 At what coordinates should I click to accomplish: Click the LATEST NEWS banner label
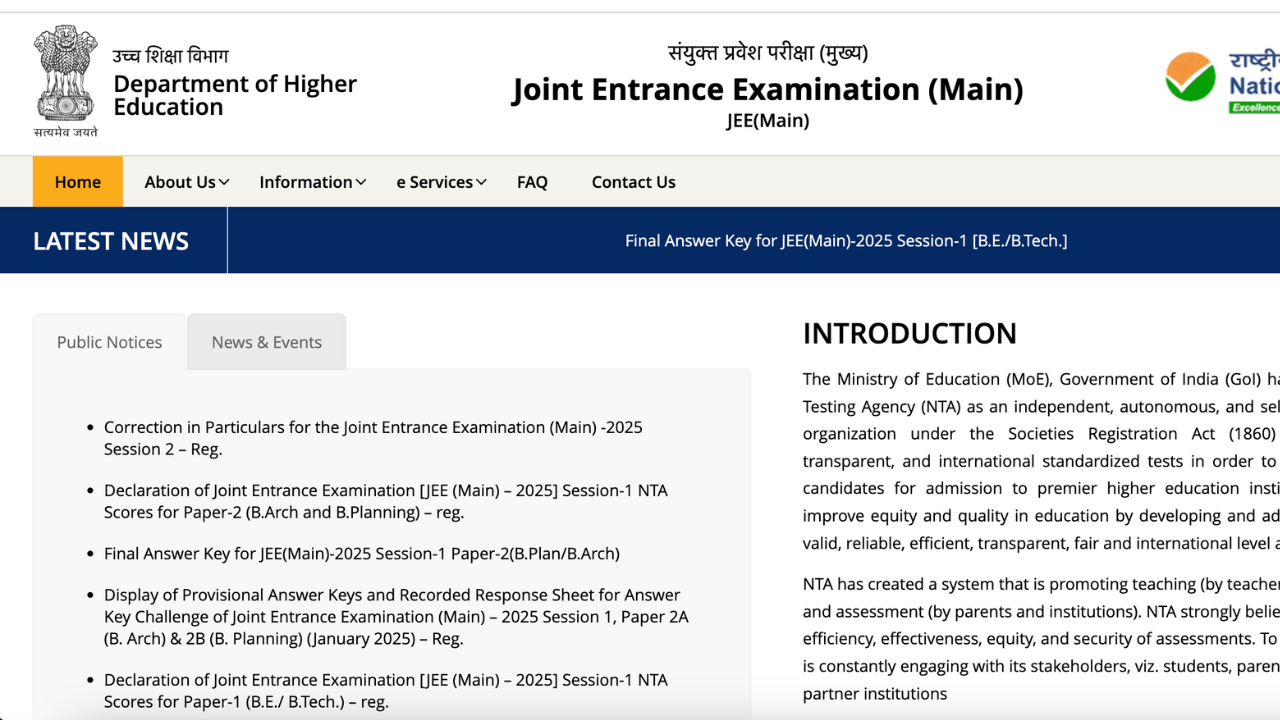pyautogui.click(x=110, y=240)
